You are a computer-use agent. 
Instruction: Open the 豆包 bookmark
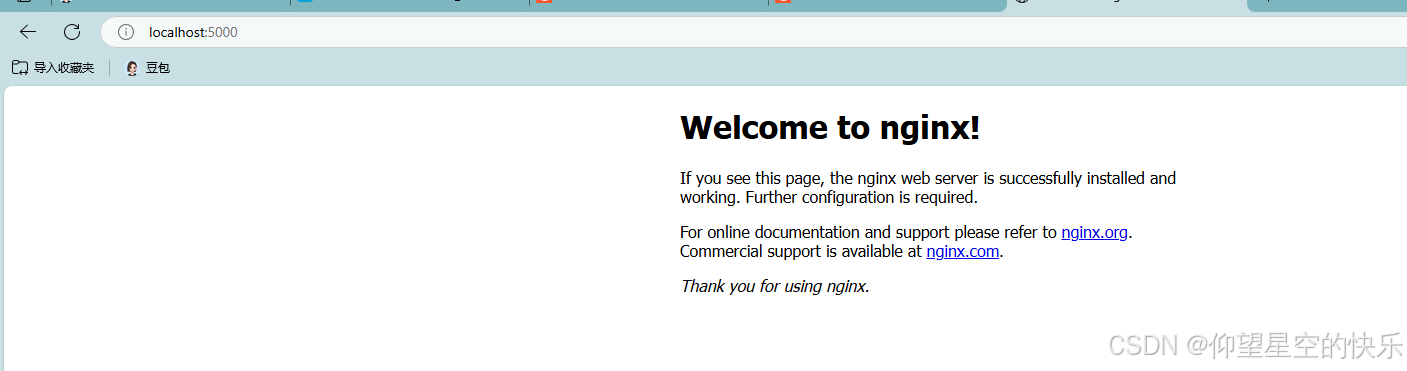point(148,68)
